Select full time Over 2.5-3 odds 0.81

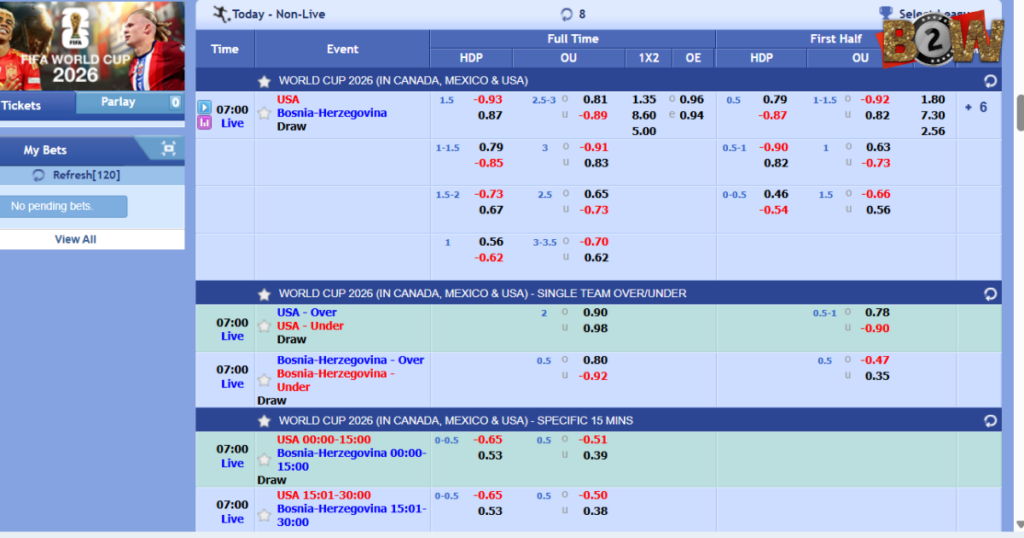click(x=595, y=100)
